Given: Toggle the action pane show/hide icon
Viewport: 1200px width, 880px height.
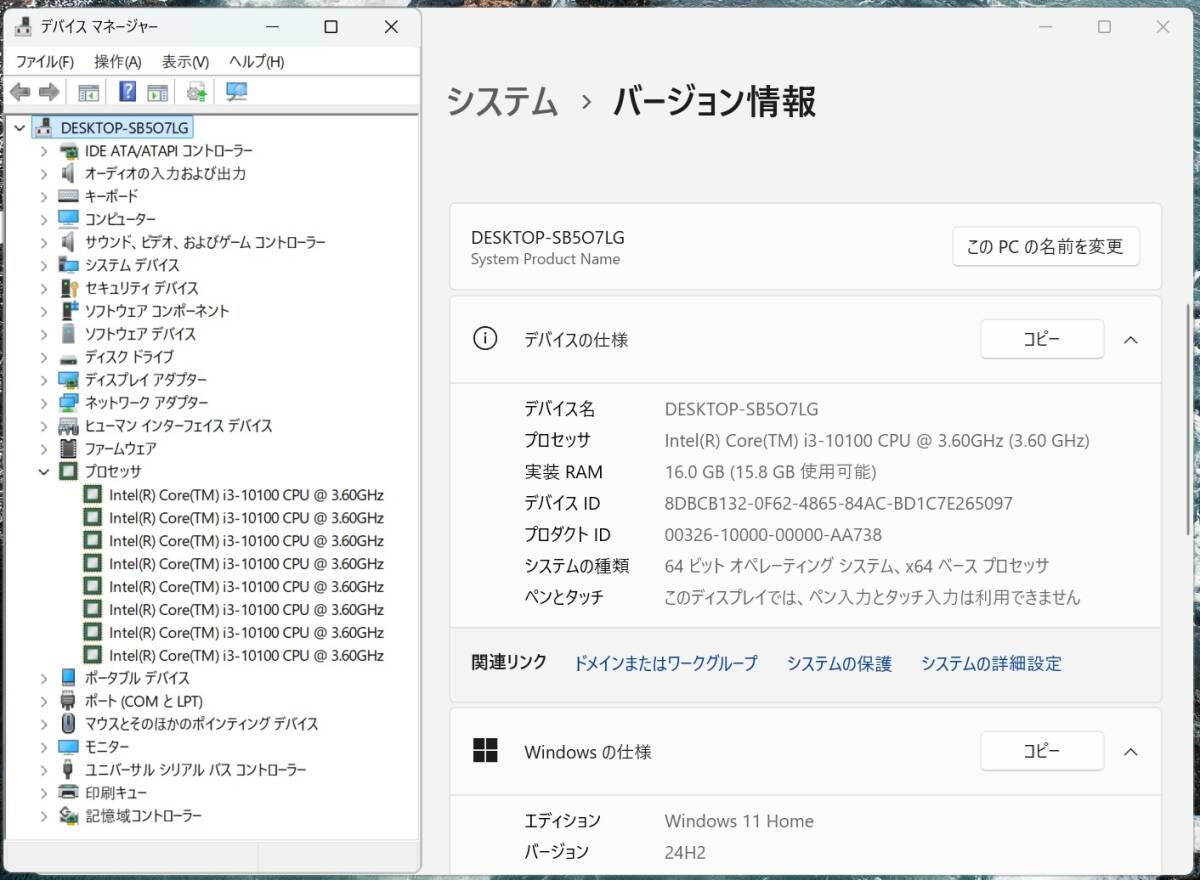Looking at the screenshot, I should tap(157, 93).
